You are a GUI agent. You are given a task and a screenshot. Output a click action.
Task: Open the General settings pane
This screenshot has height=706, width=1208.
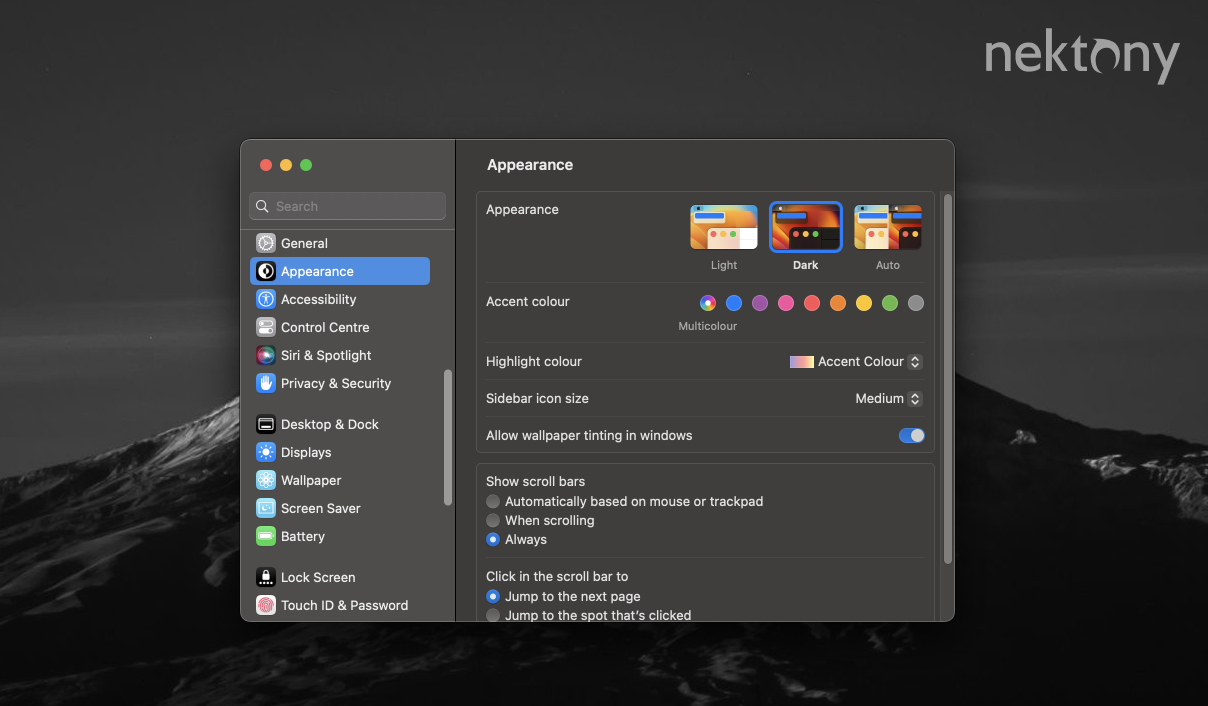302,243
